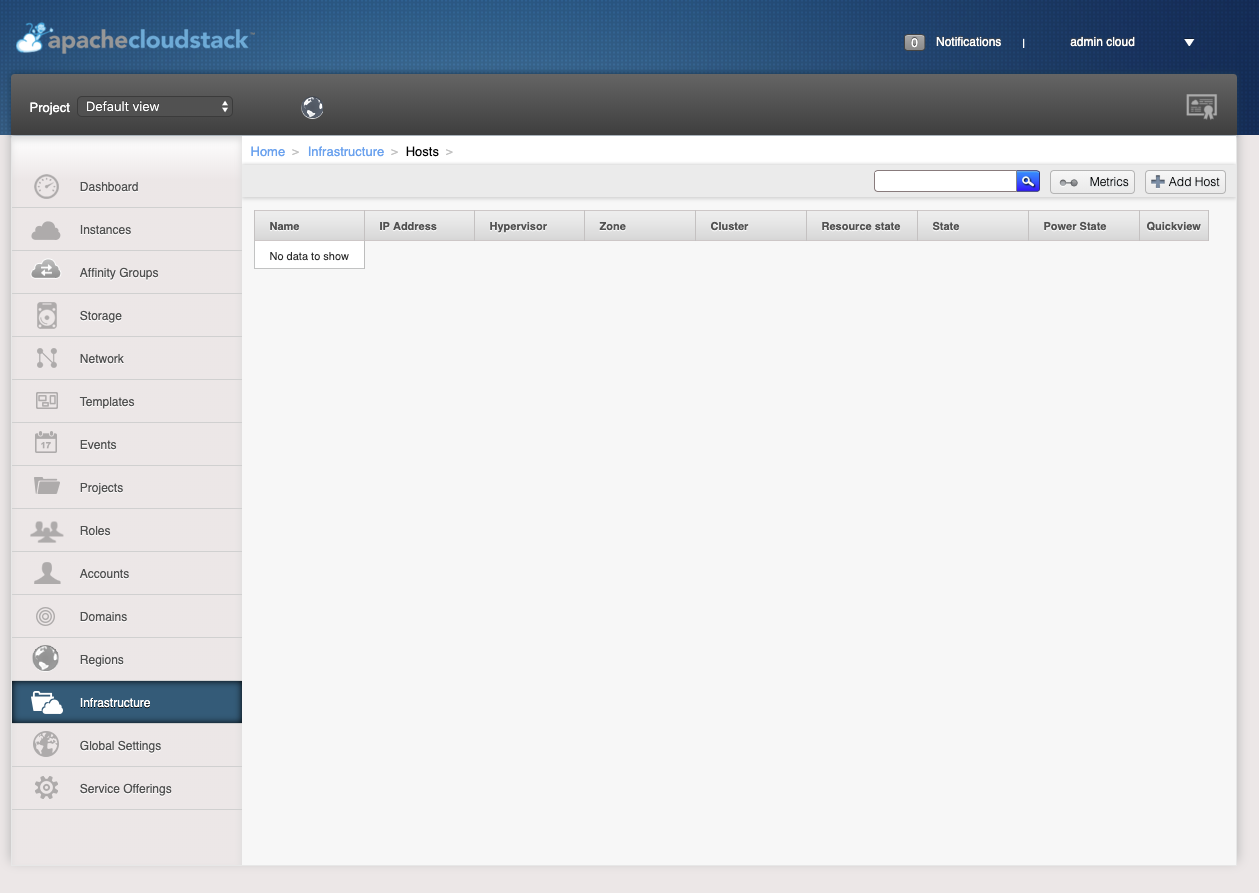1259x893 pixels.
Task: Sort by the State column header
Action: point(973,226)
